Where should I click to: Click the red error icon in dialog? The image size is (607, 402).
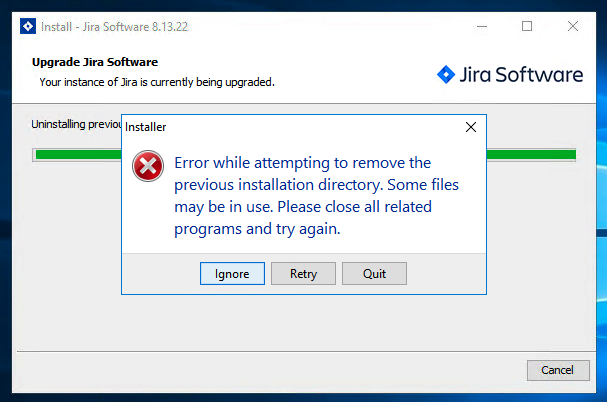[x=148, y=166]
